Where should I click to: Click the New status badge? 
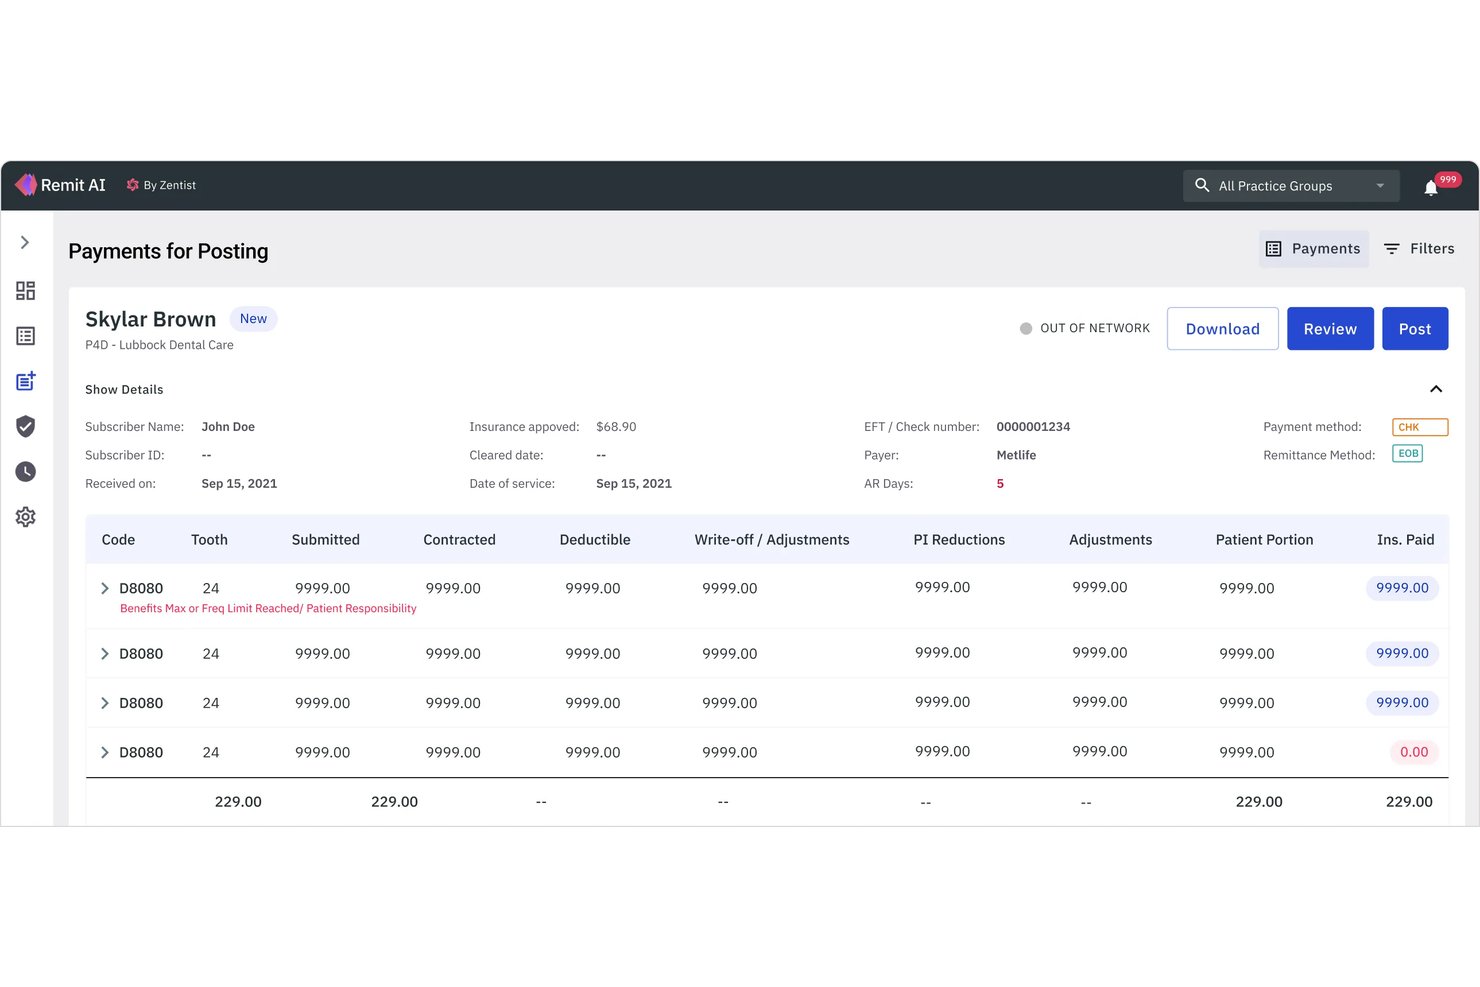[253, 319]
